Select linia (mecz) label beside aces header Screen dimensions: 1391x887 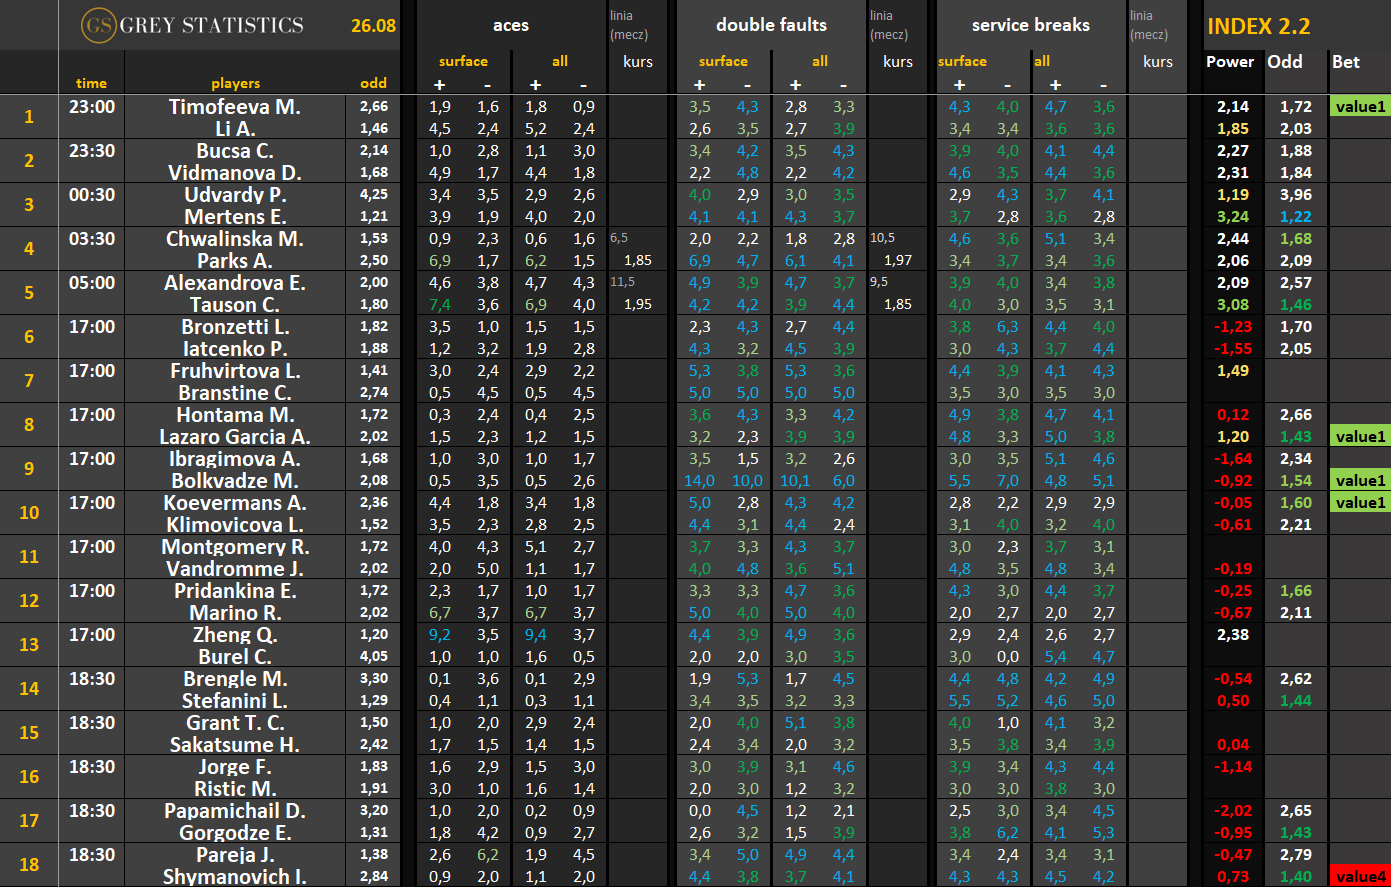(629, 25)
